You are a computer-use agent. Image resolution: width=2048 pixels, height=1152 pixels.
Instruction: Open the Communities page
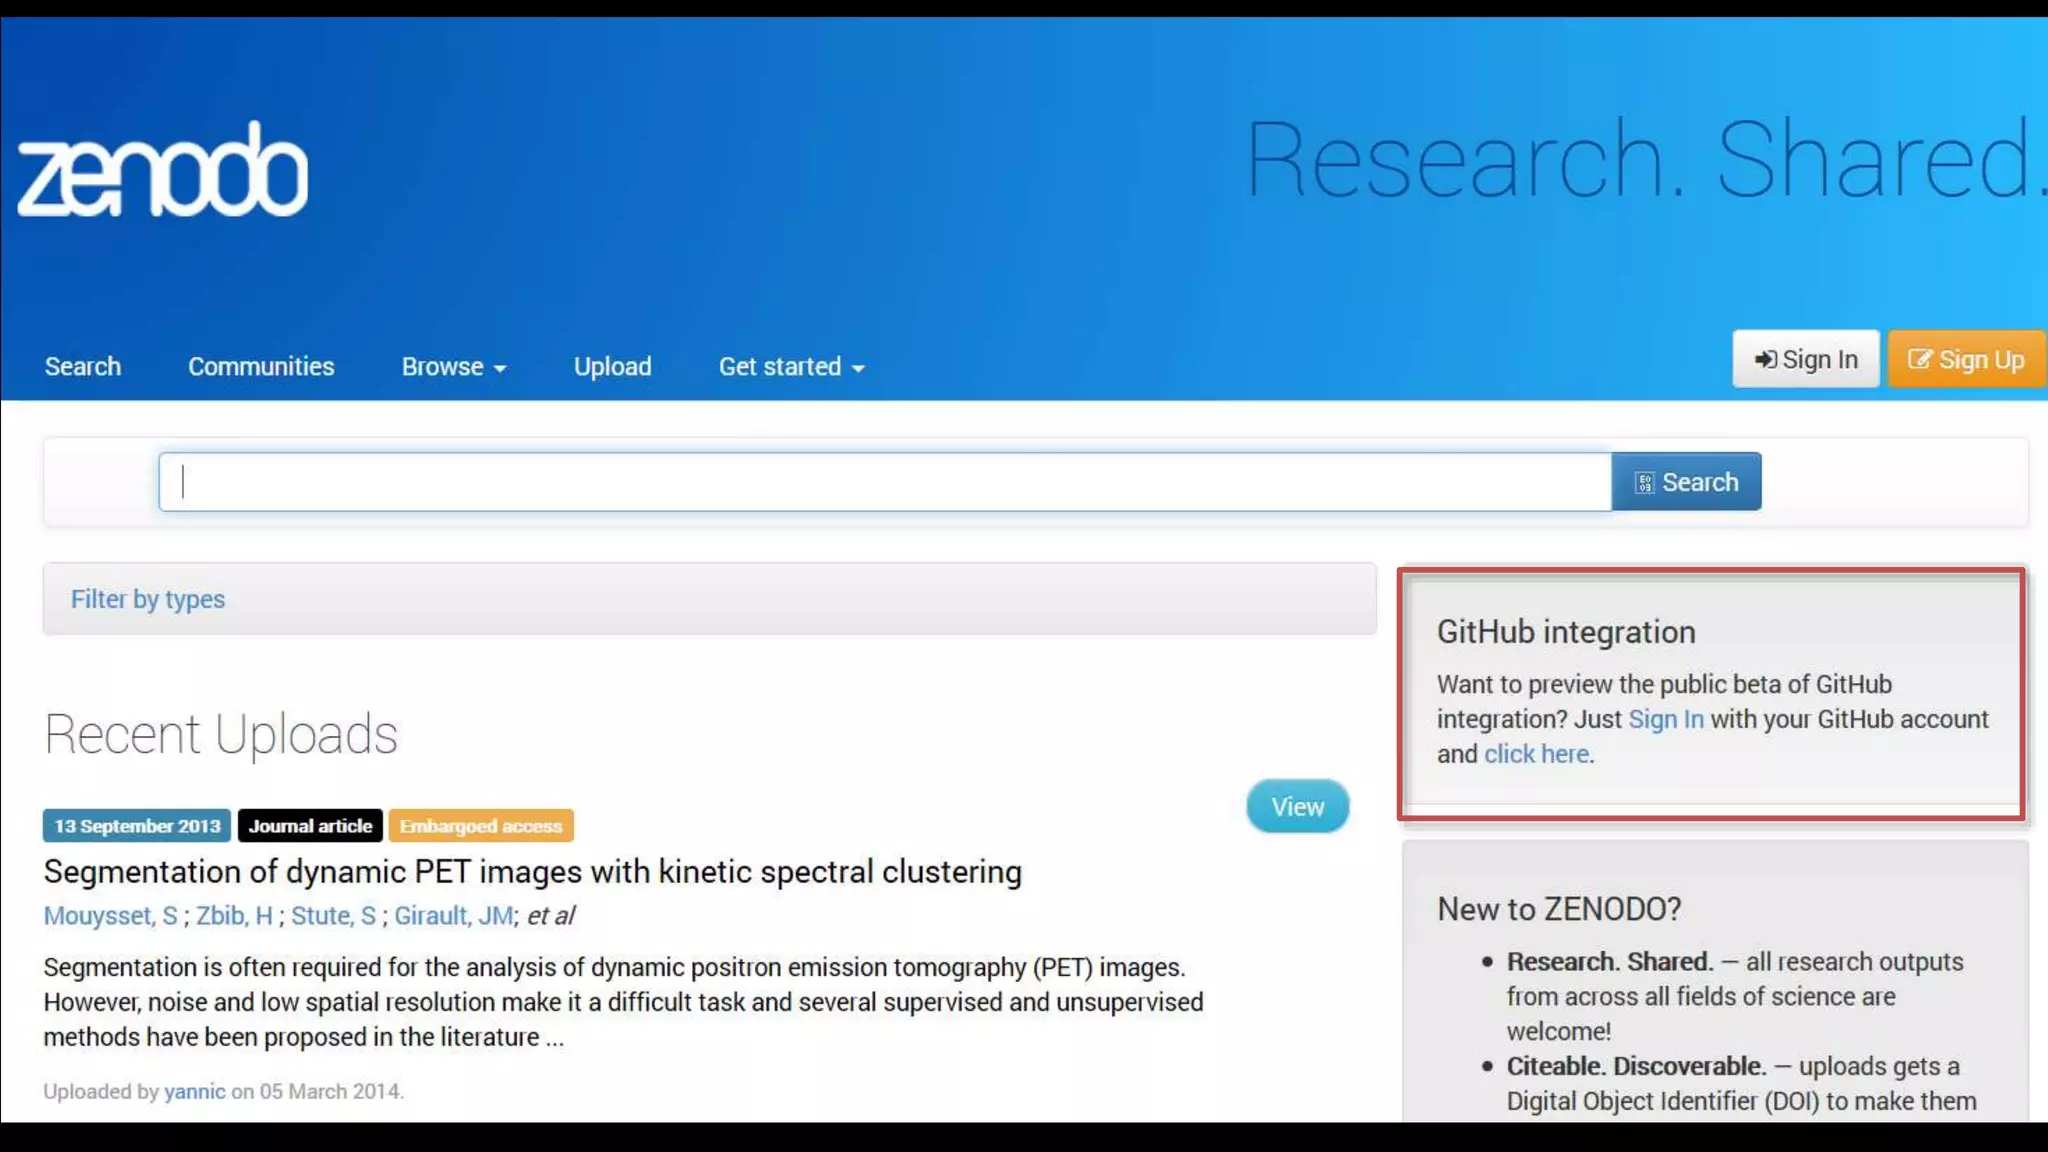click(x=261, y=366)
